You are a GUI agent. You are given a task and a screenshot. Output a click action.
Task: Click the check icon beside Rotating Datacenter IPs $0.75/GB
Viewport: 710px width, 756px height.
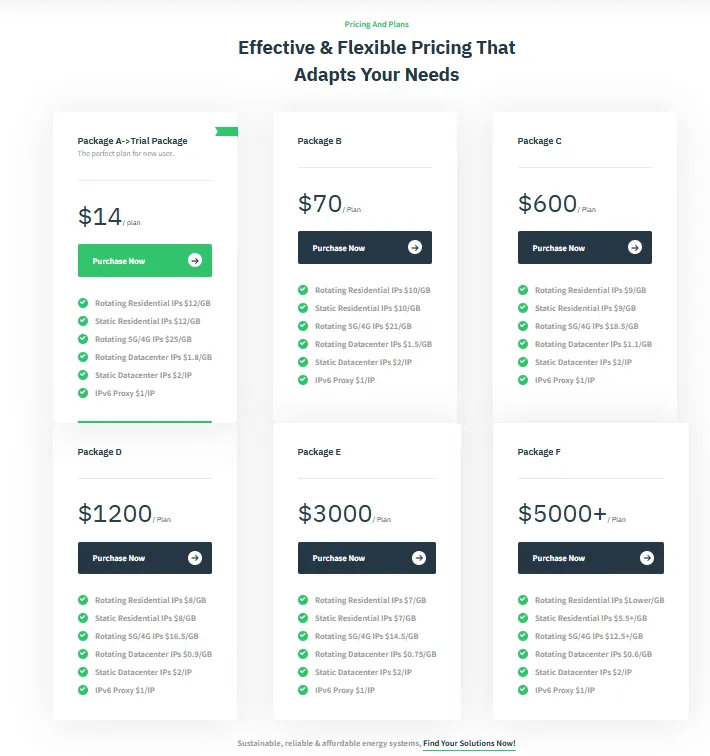303,654
